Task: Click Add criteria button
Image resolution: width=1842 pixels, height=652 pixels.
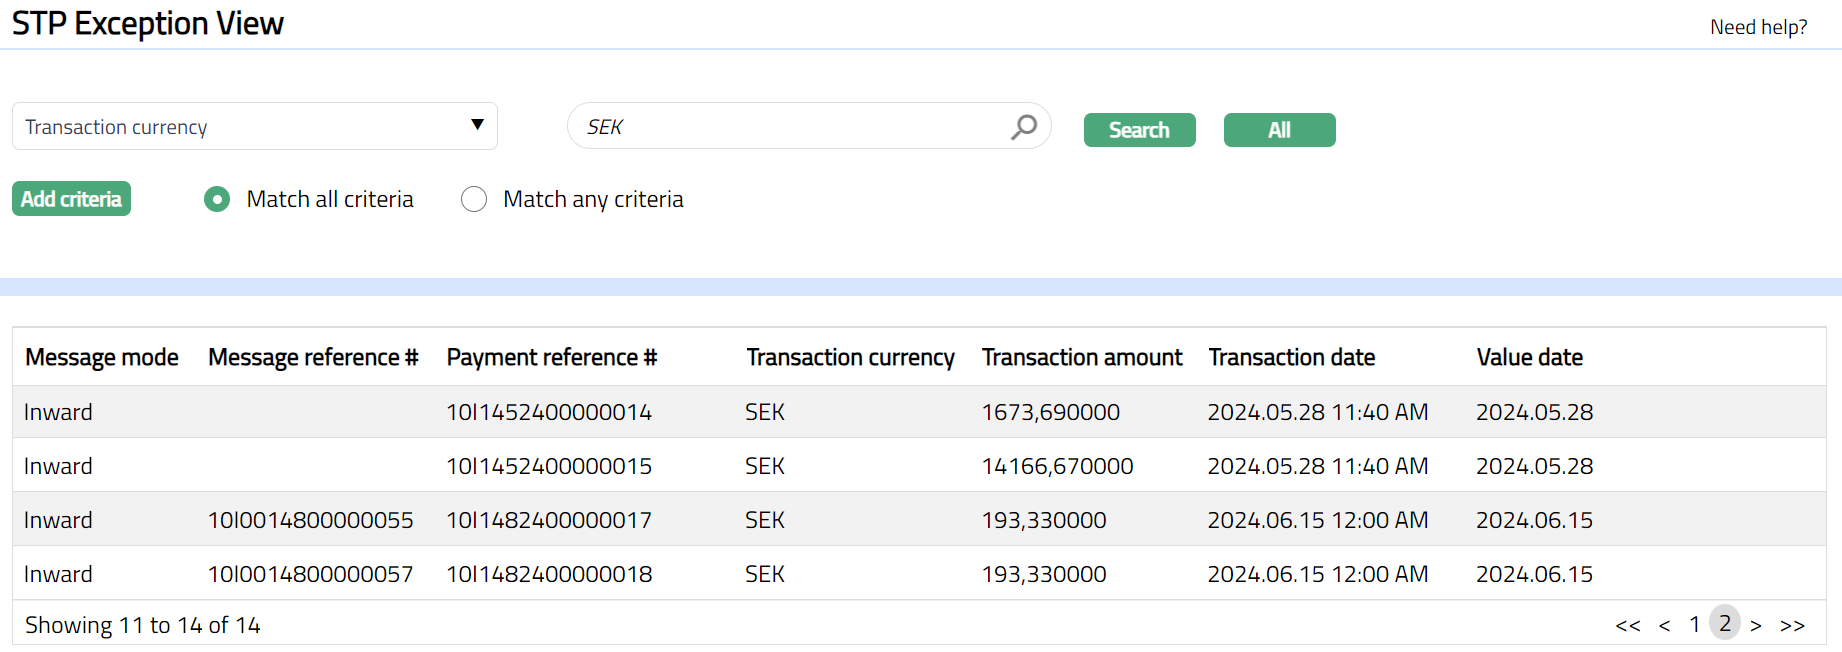Action: 71,199
